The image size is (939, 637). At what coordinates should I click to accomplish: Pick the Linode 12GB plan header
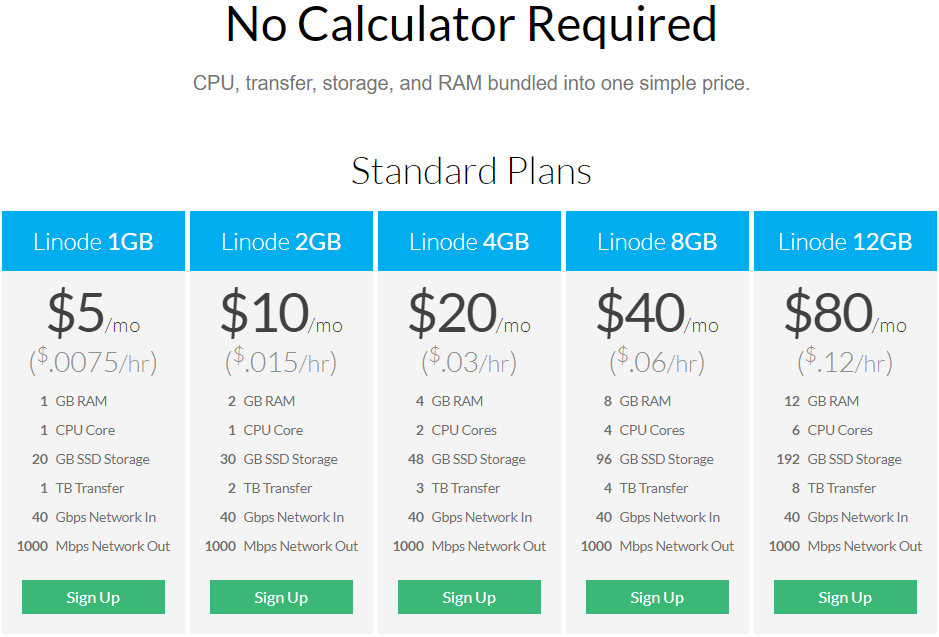click(x=845, y=241)
